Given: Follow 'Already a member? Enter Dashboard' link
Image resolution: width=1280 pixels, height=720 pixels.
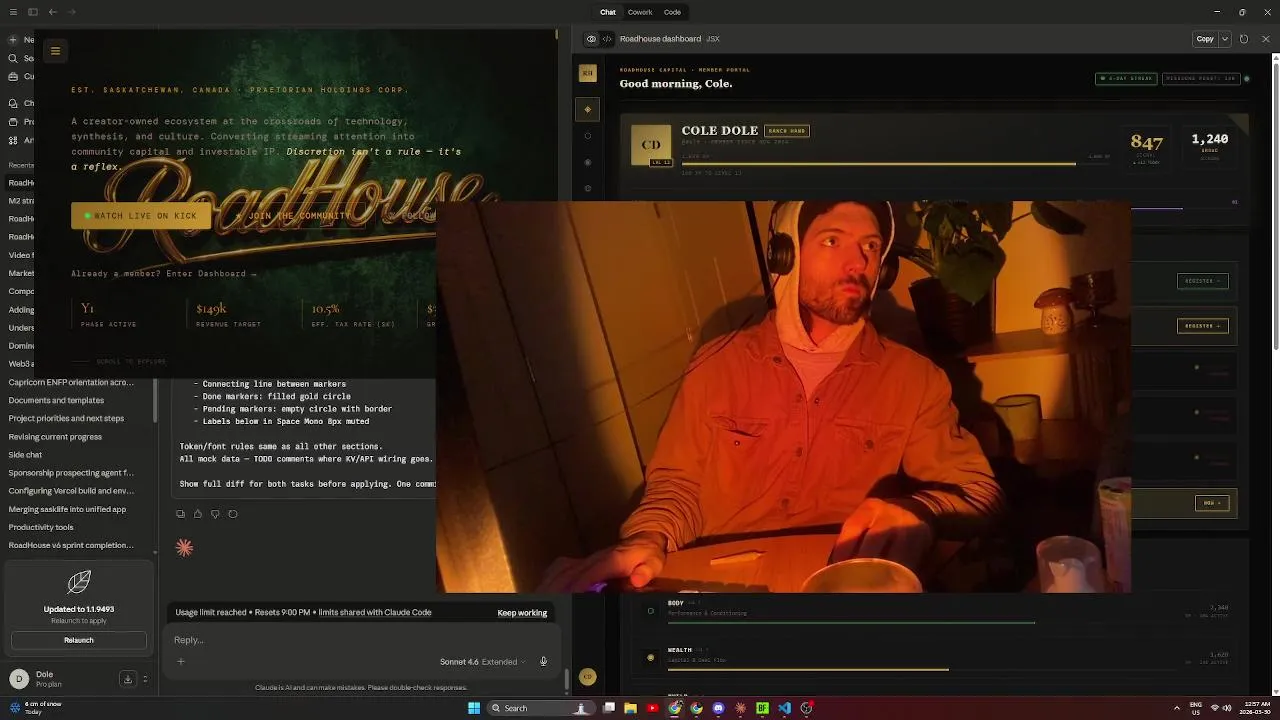Looking at the screenshot, I should point(164,274).
